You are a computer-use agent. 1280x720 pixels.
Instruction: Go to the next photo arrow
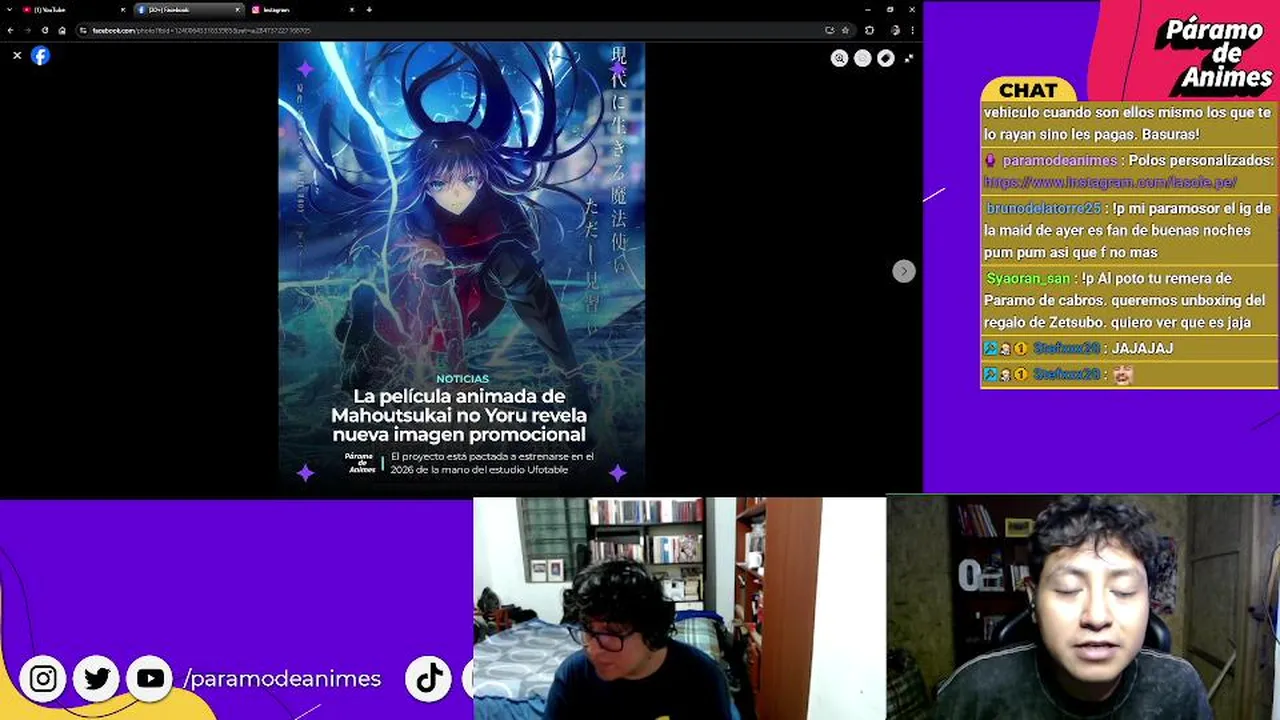click(x=903, y=271)
